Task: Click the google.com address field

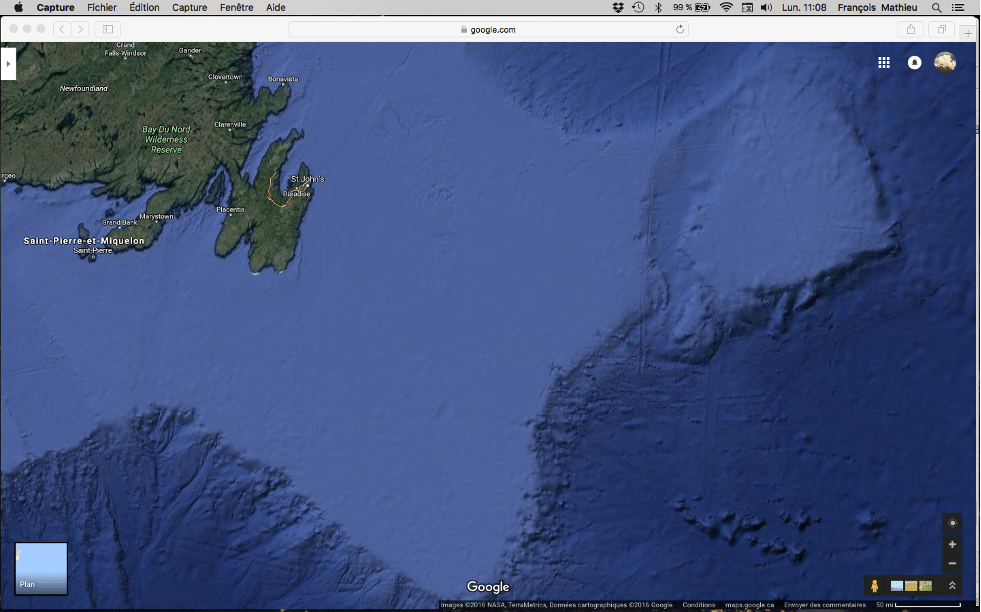Action: tap(488, 30)
